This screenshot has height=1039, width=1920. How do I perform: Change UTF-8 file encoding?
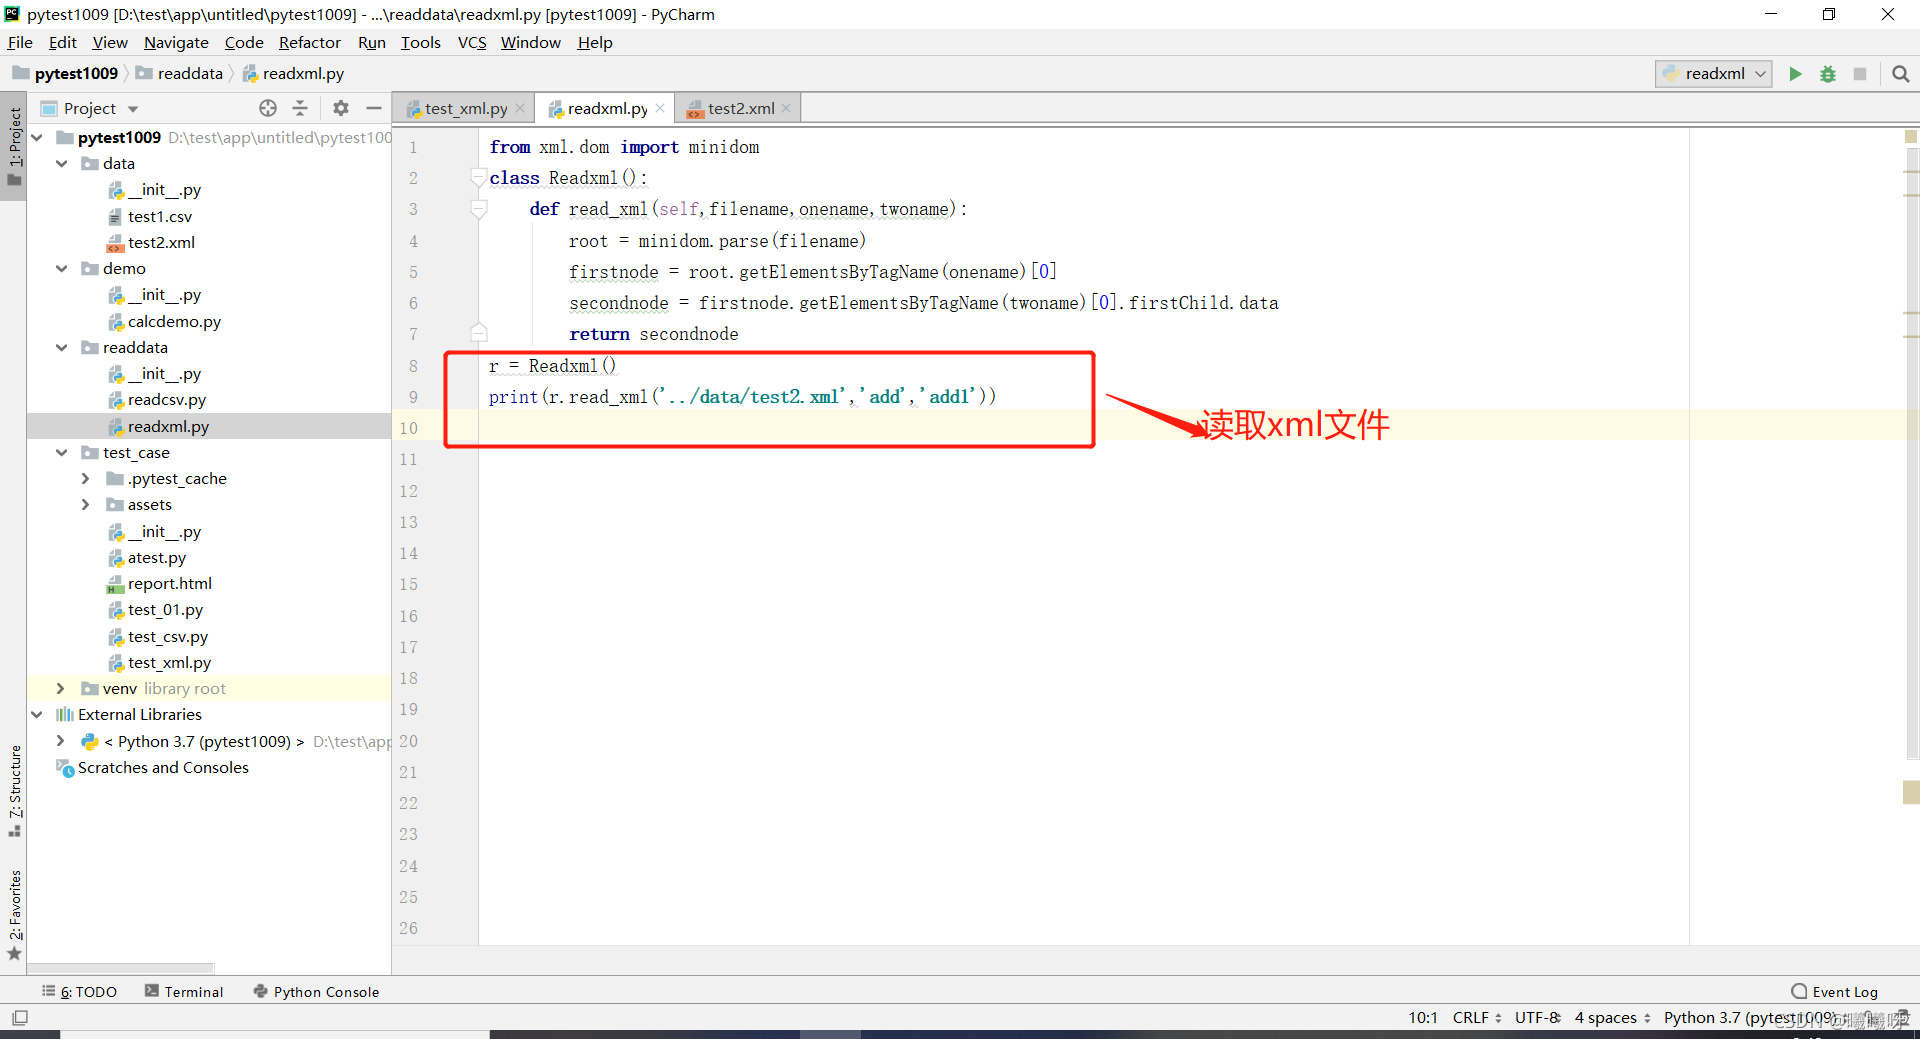click(1537, 1018)
